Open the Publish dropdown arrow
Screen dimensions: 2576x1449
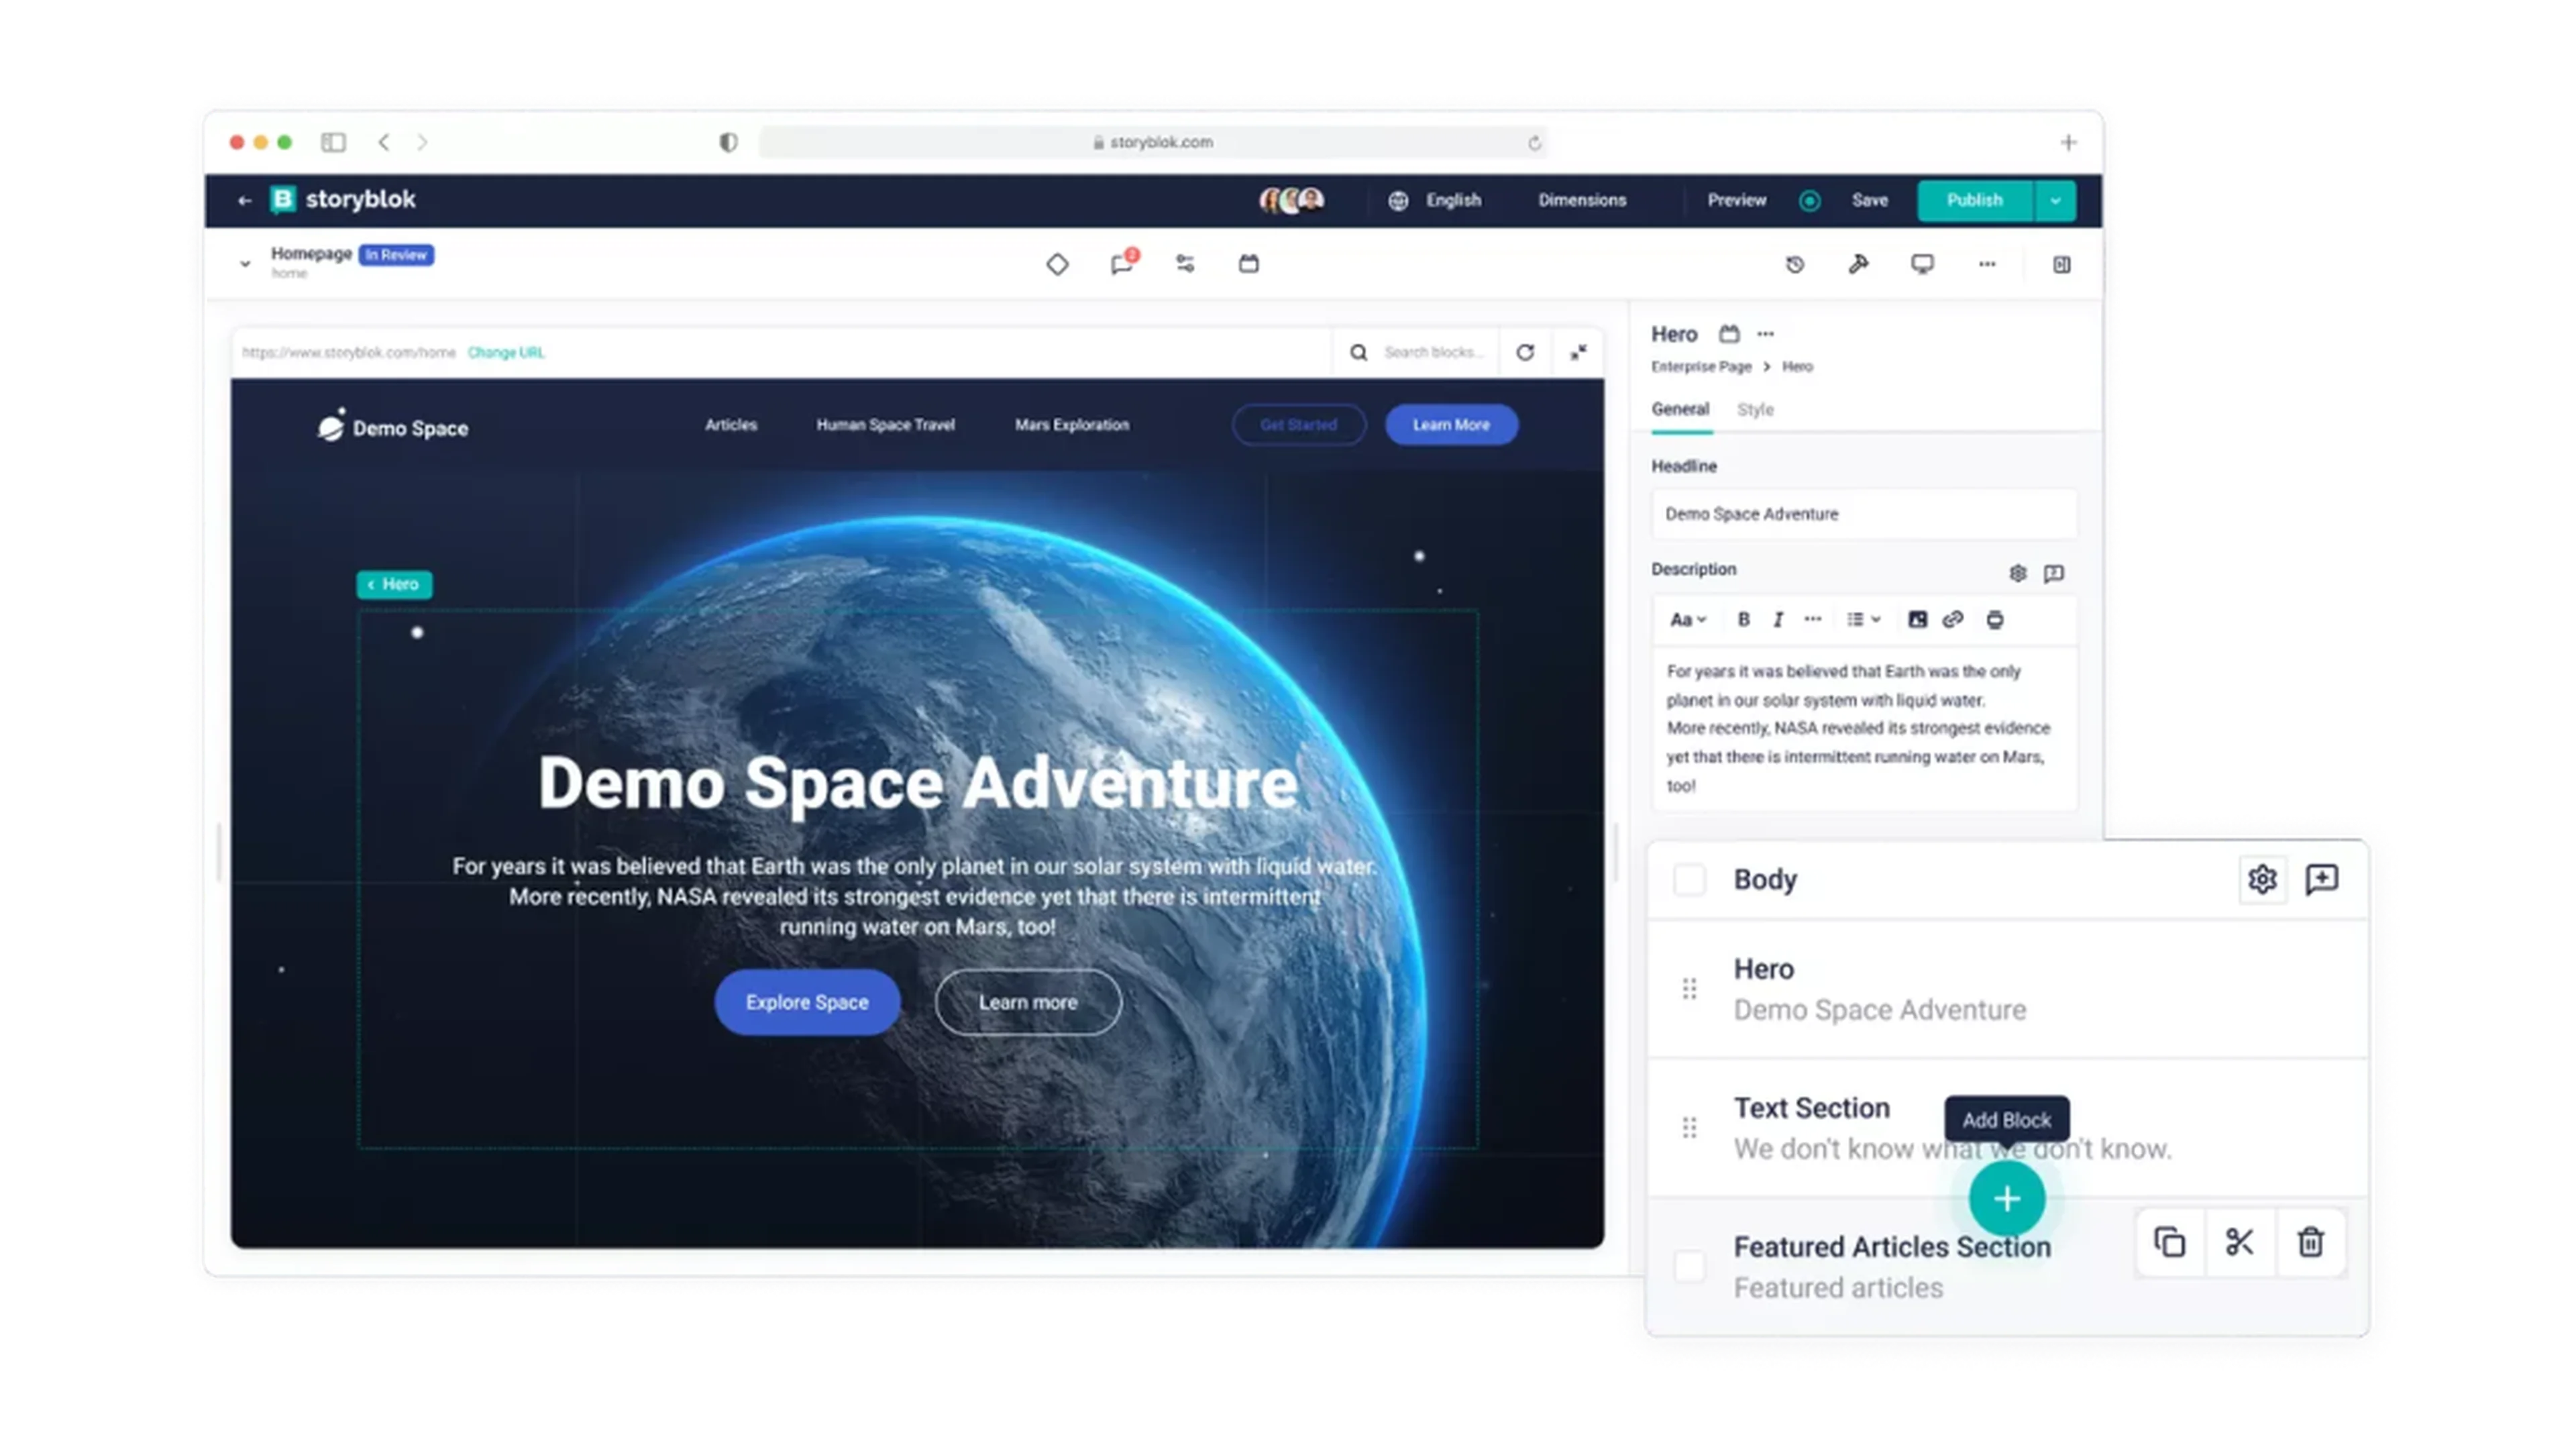coord(2056,200)
